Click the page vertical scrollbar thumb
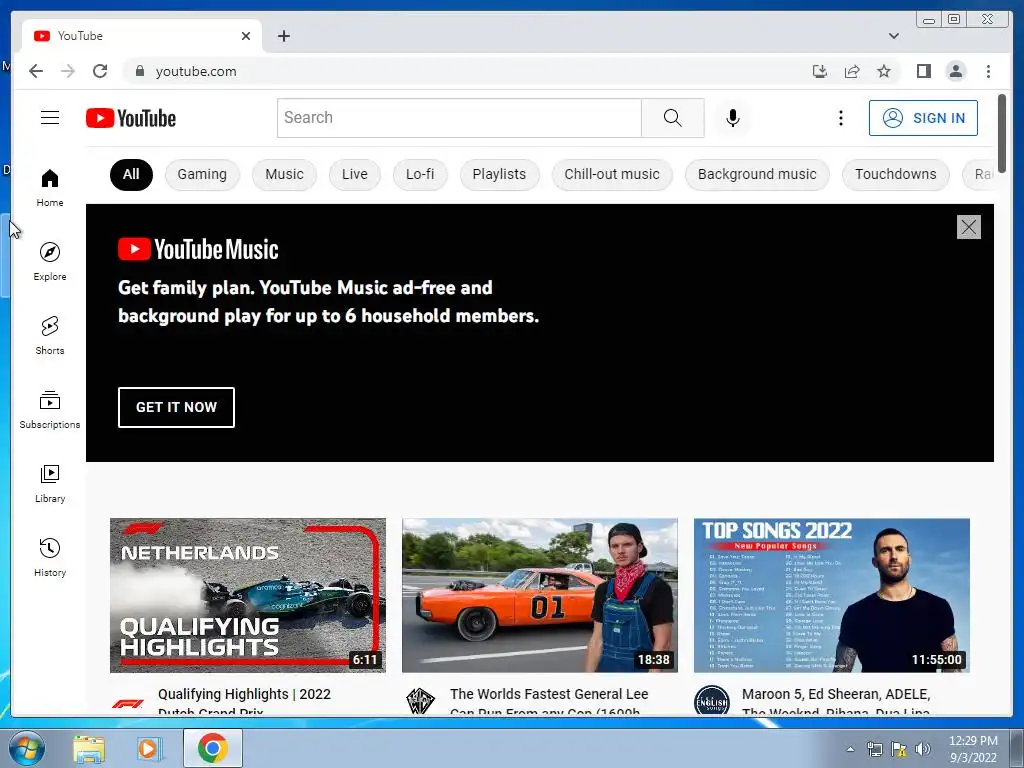The image size is (1024, 768). point(1001,133)
